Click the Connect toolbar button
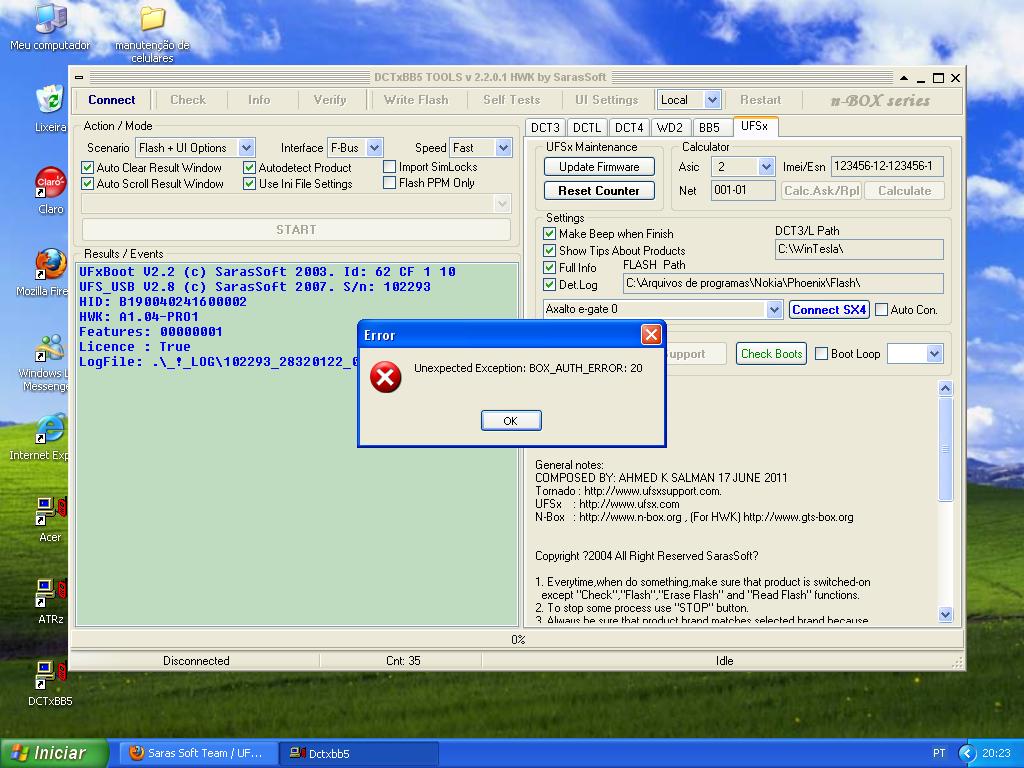Viewport: 1024px width, 768px height. pyautogui.click(x=112, y=100)
